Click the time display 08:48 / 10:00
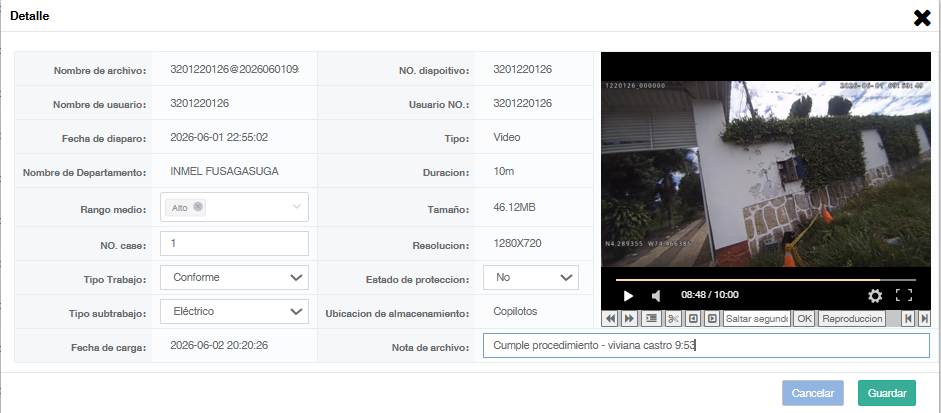The image size is (941, 413). click(710, 295)
